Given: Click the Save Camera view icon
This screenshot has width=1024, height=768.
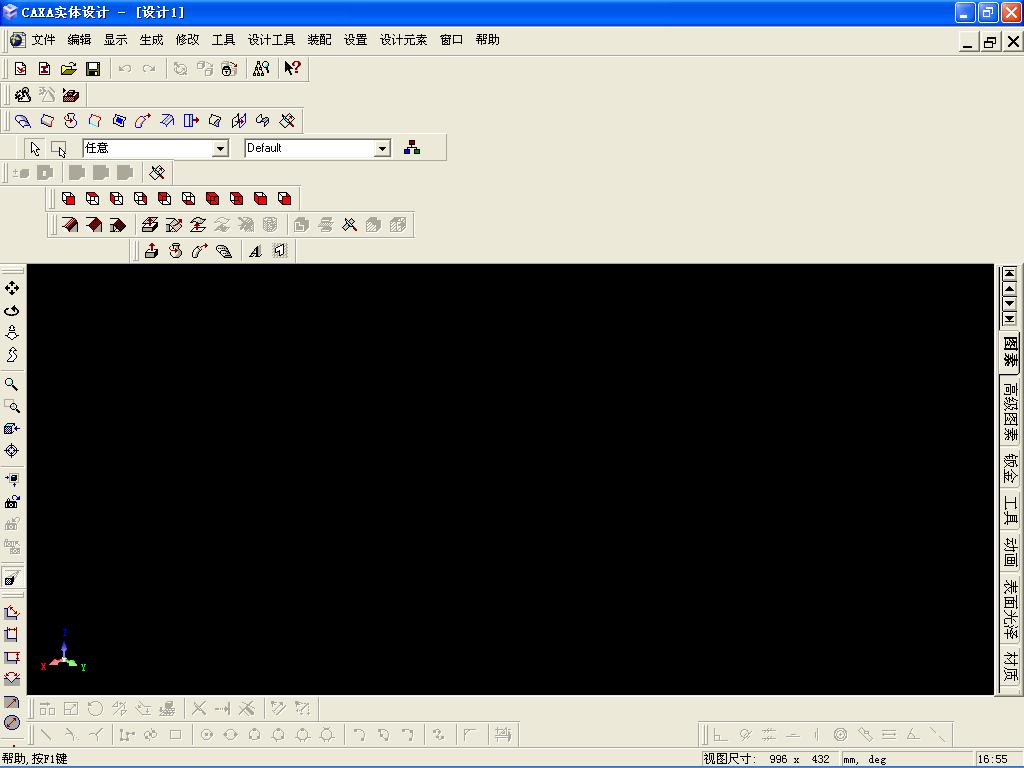Looking at the screenshot, I should (x=12, y=502).
